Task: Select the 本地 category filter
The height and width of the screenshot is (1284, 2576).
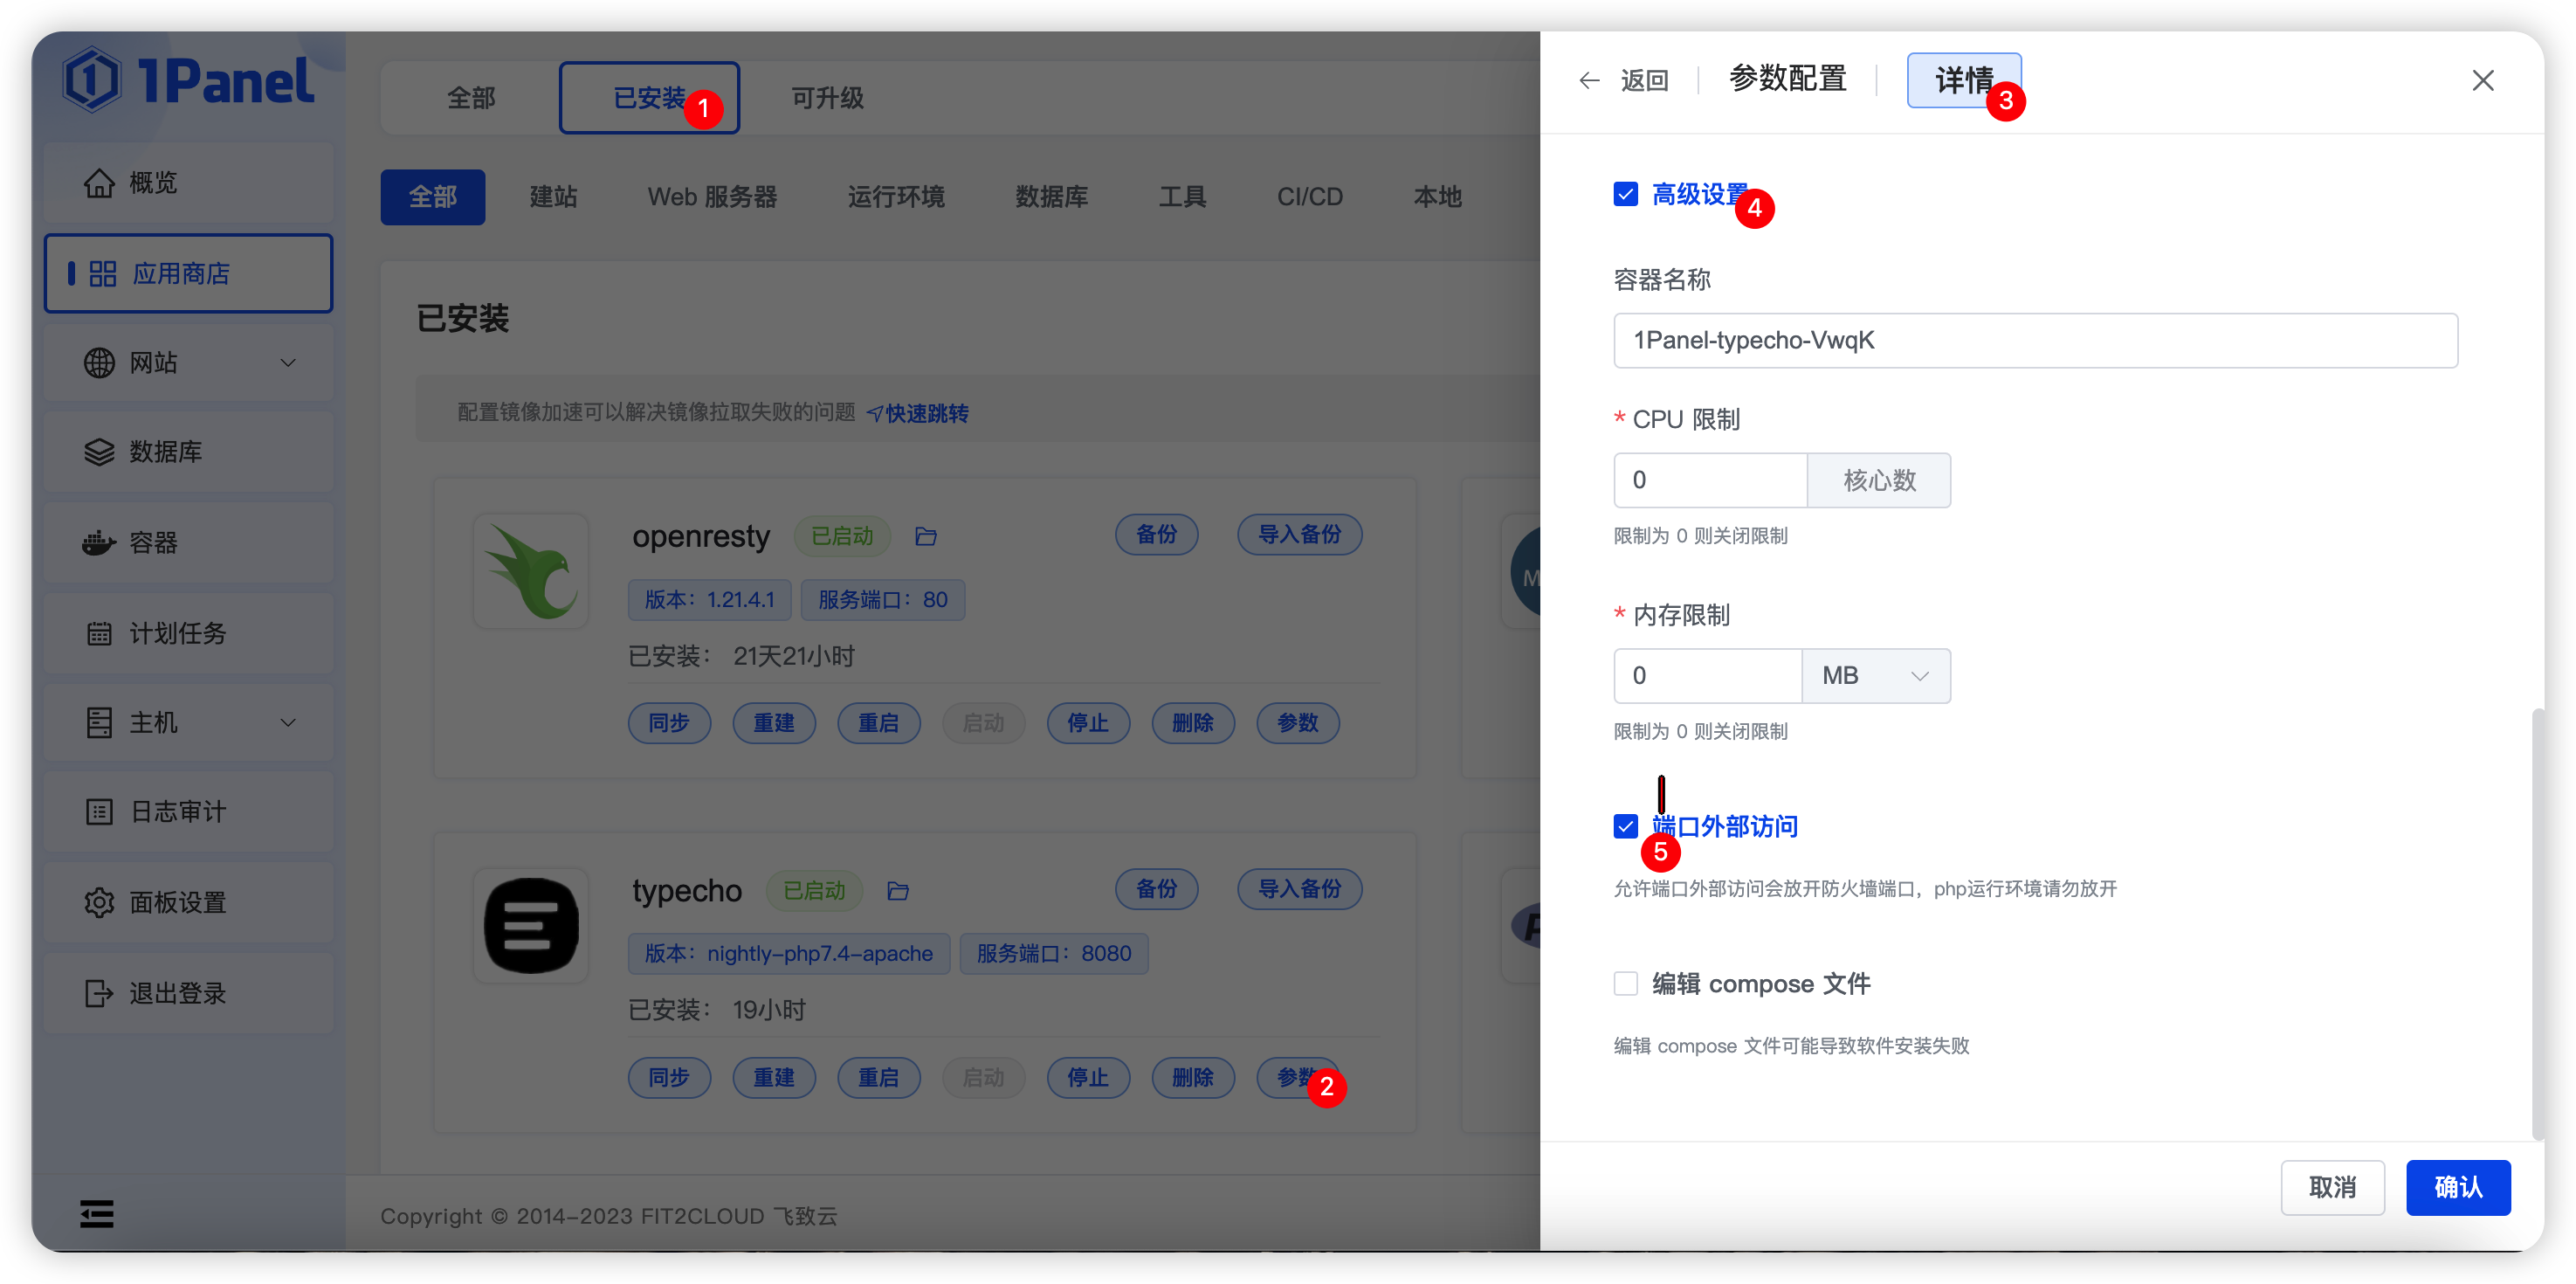Action: click(1437, 197)
